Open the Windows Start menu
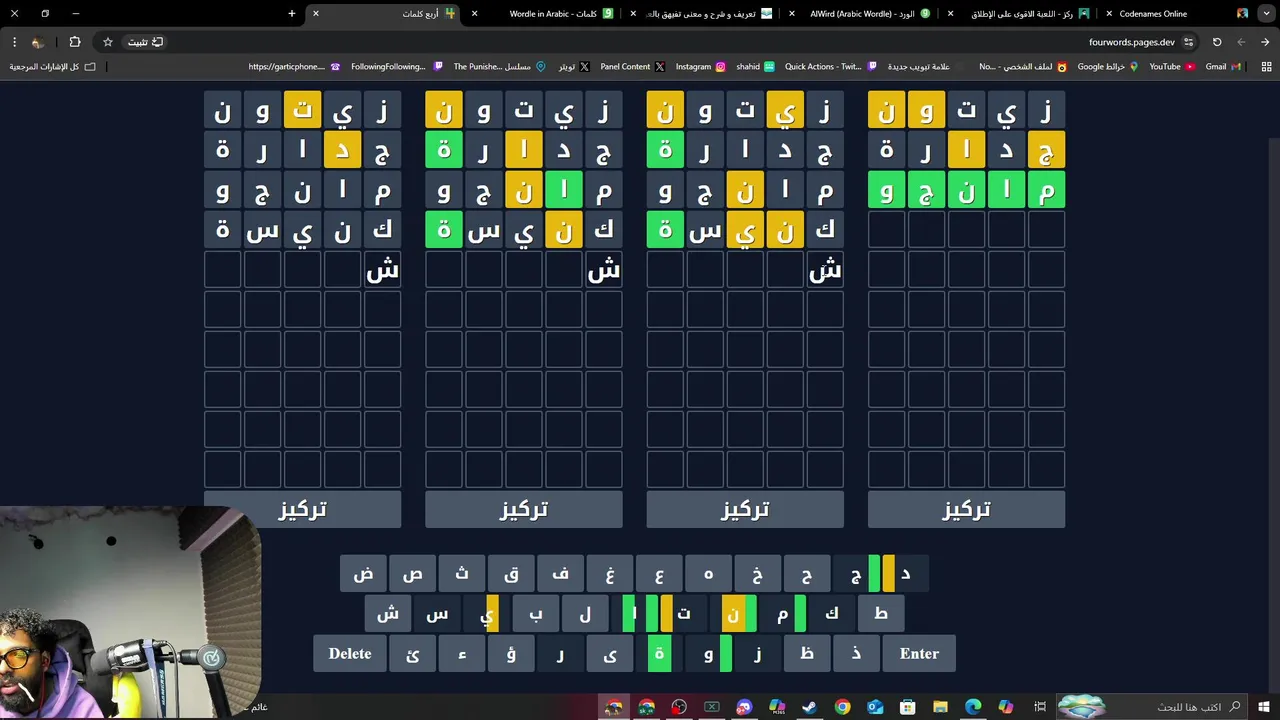 [1265, 707]
